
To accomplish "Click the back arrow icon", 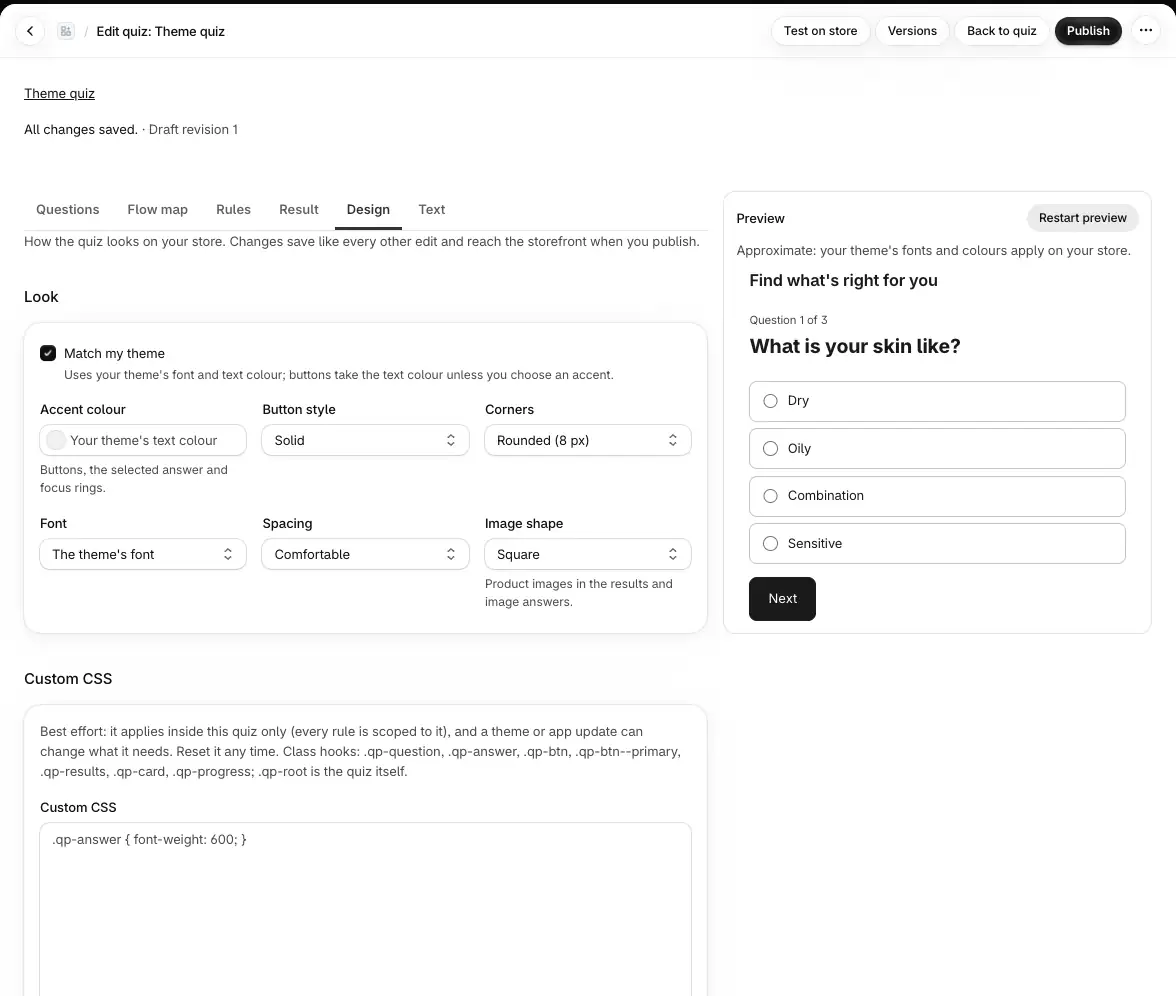I will coord(30,31).
